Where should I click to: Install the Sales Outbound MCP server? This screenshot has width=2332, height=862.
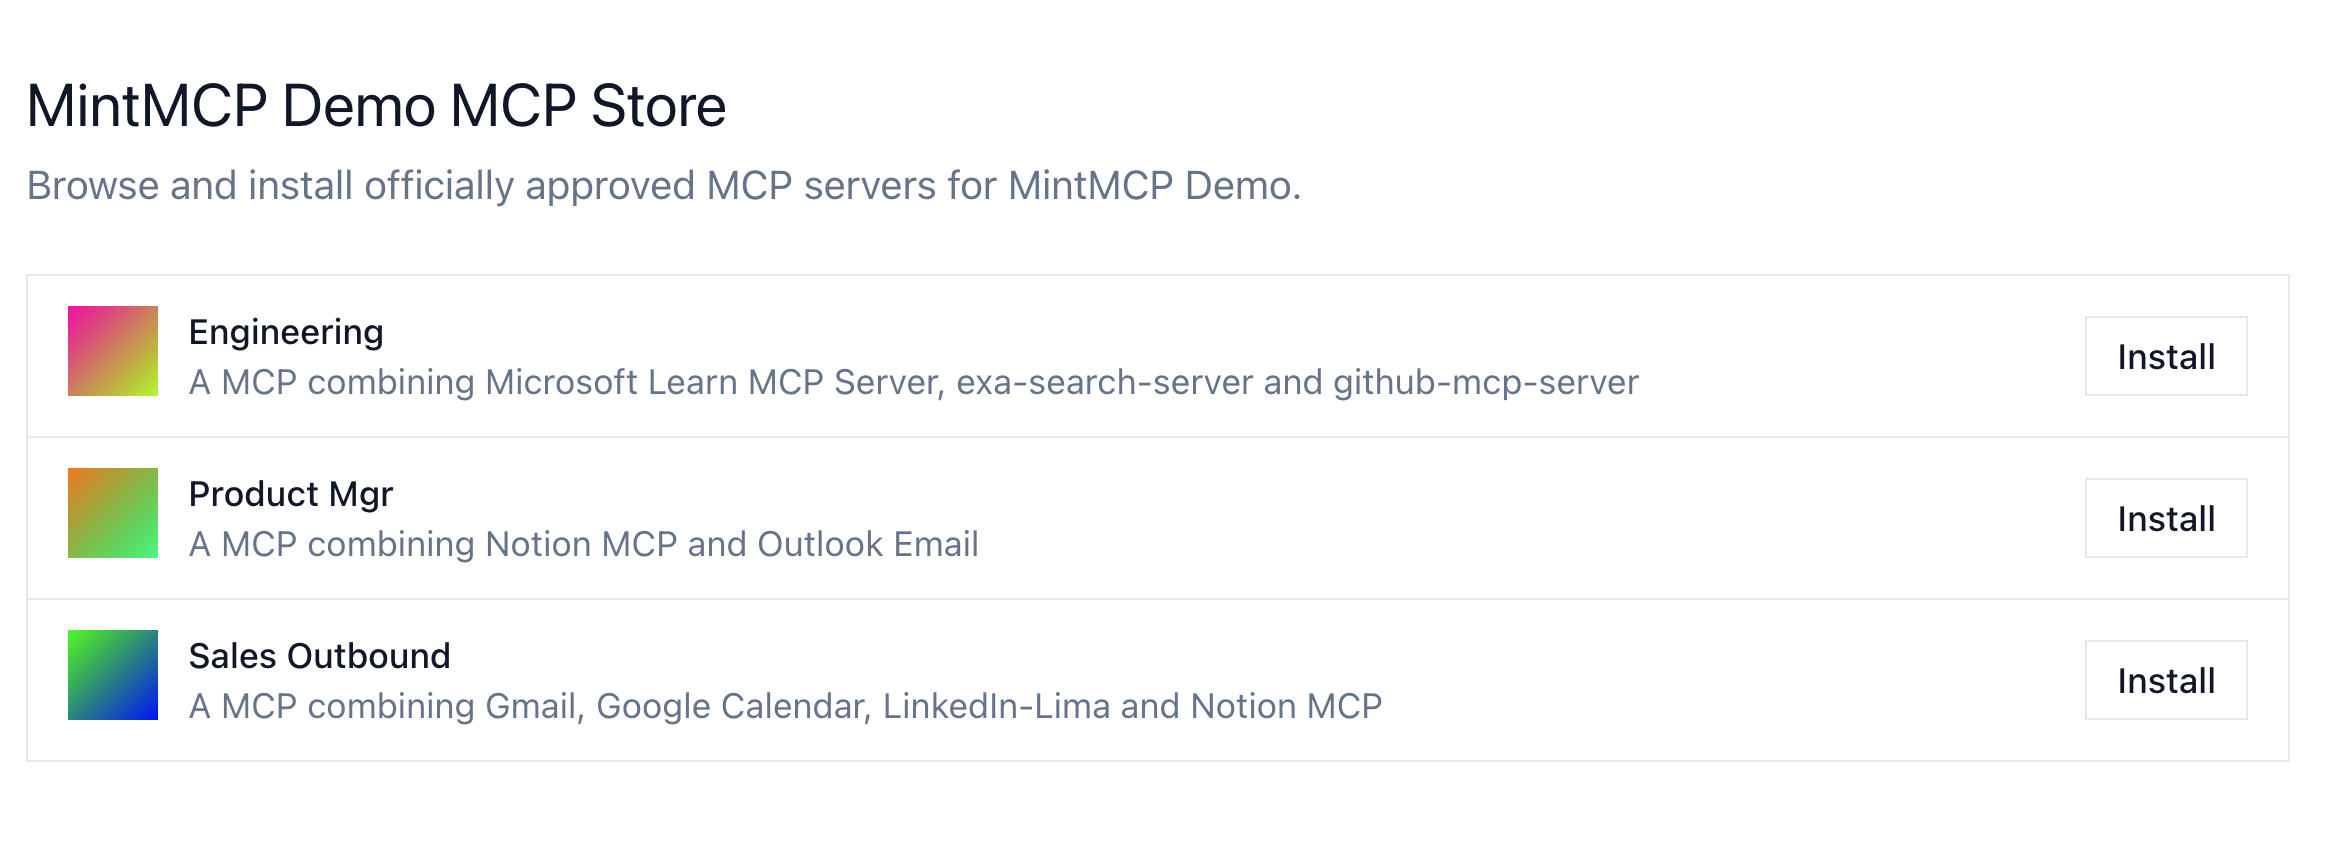click(x=2165, y=681)
